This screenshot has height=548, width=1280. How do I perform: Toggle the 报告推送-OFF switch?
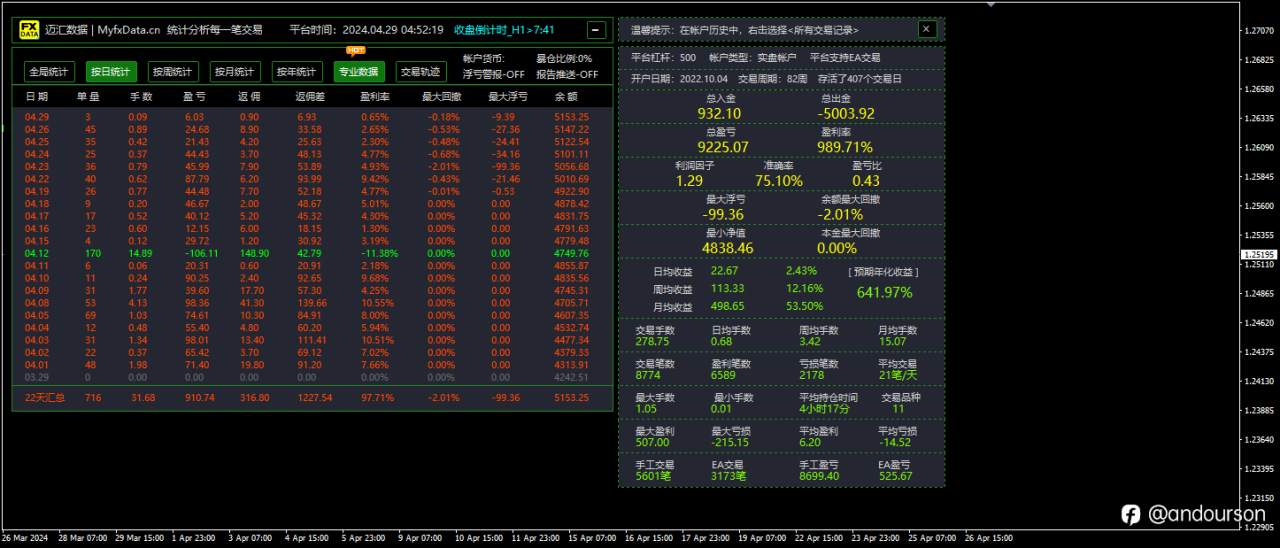pos(567,74)
